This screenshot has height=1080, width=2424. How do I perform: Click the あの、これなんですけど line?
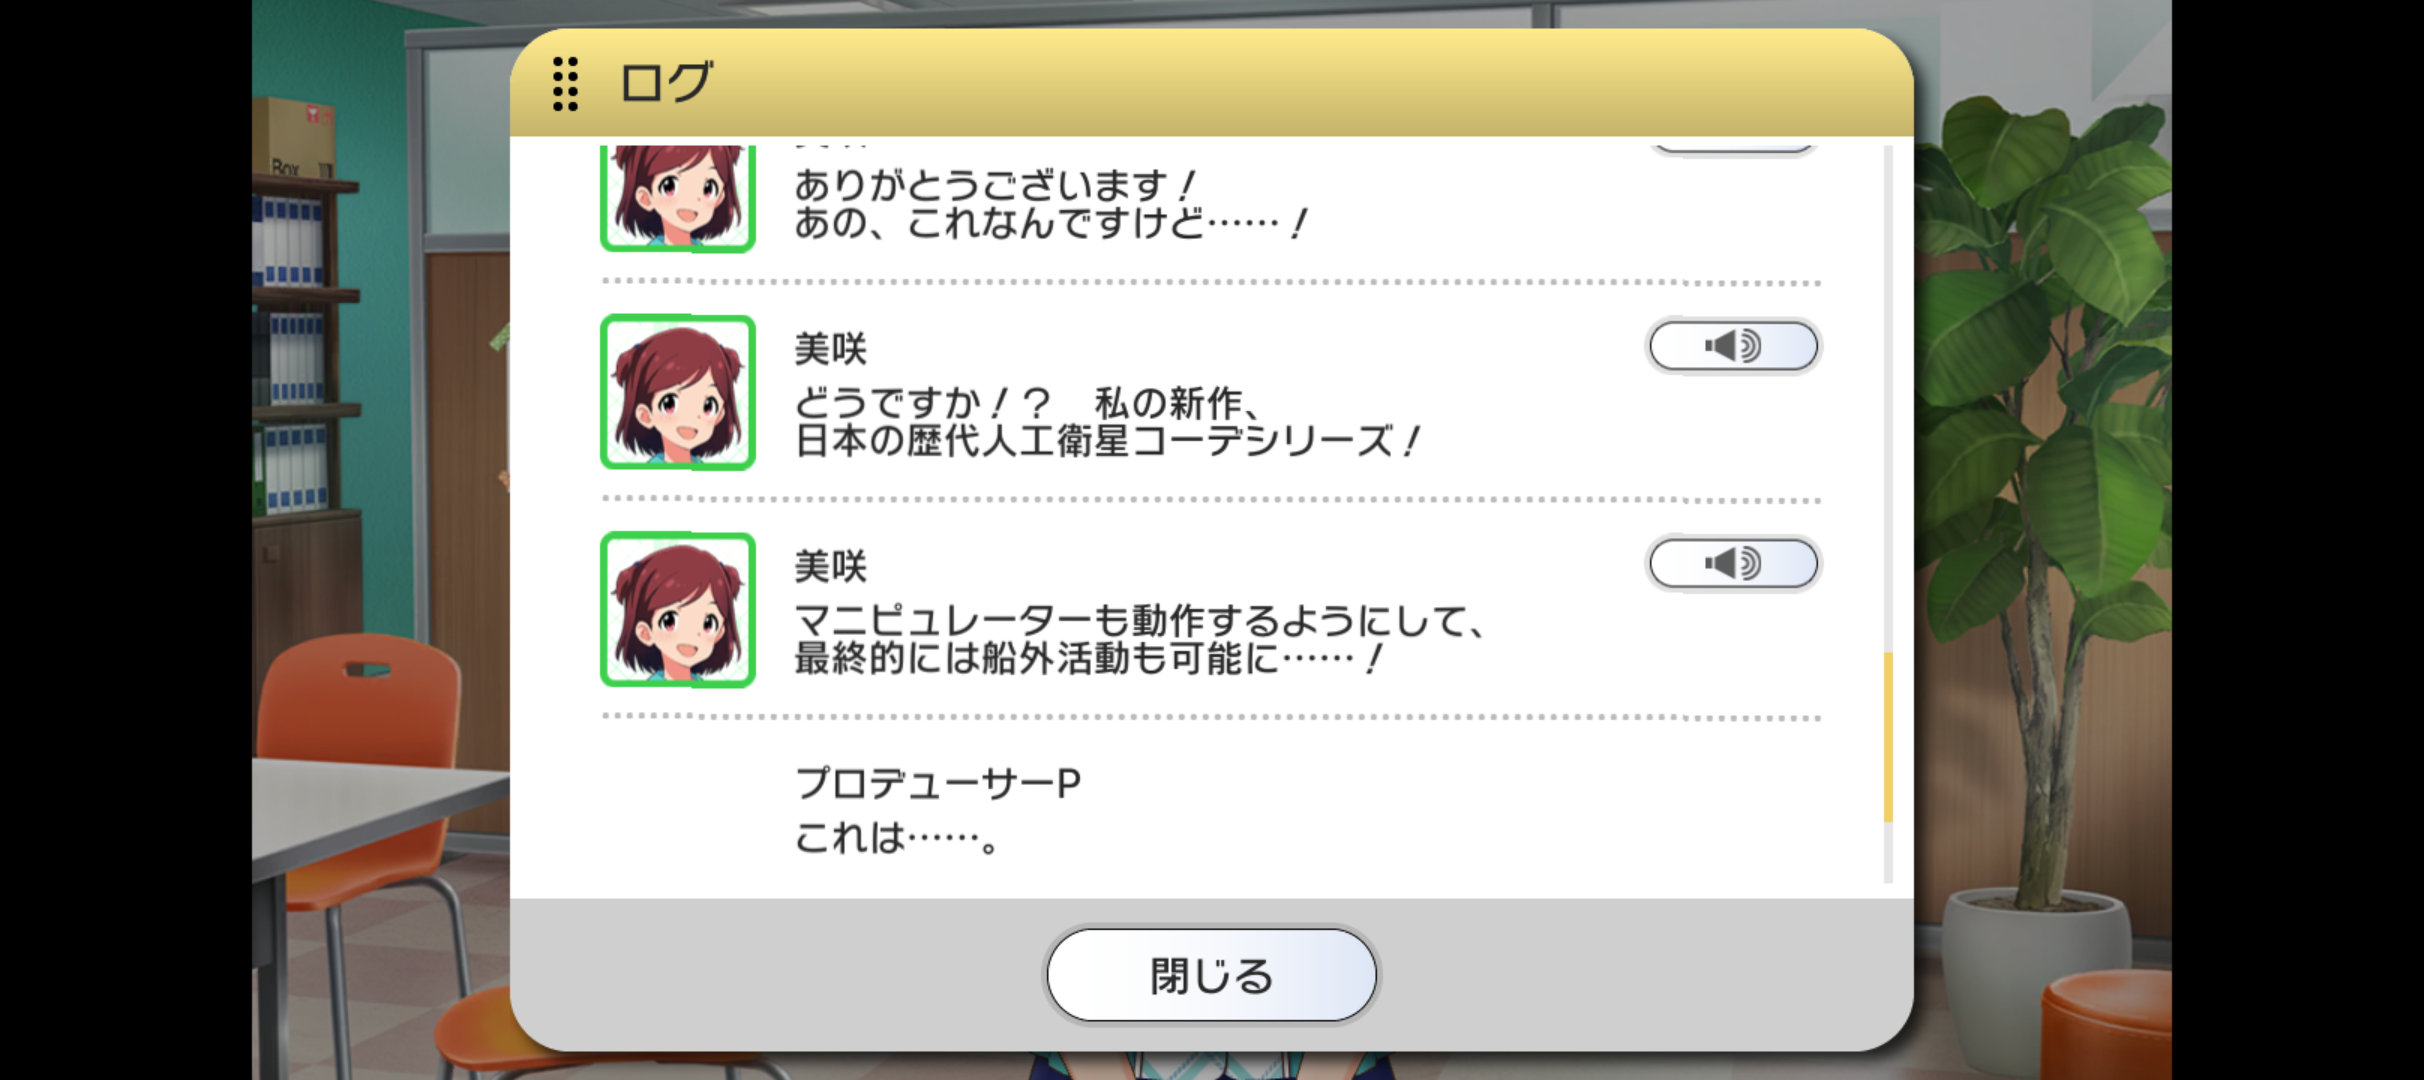(x=1050, y=223)
